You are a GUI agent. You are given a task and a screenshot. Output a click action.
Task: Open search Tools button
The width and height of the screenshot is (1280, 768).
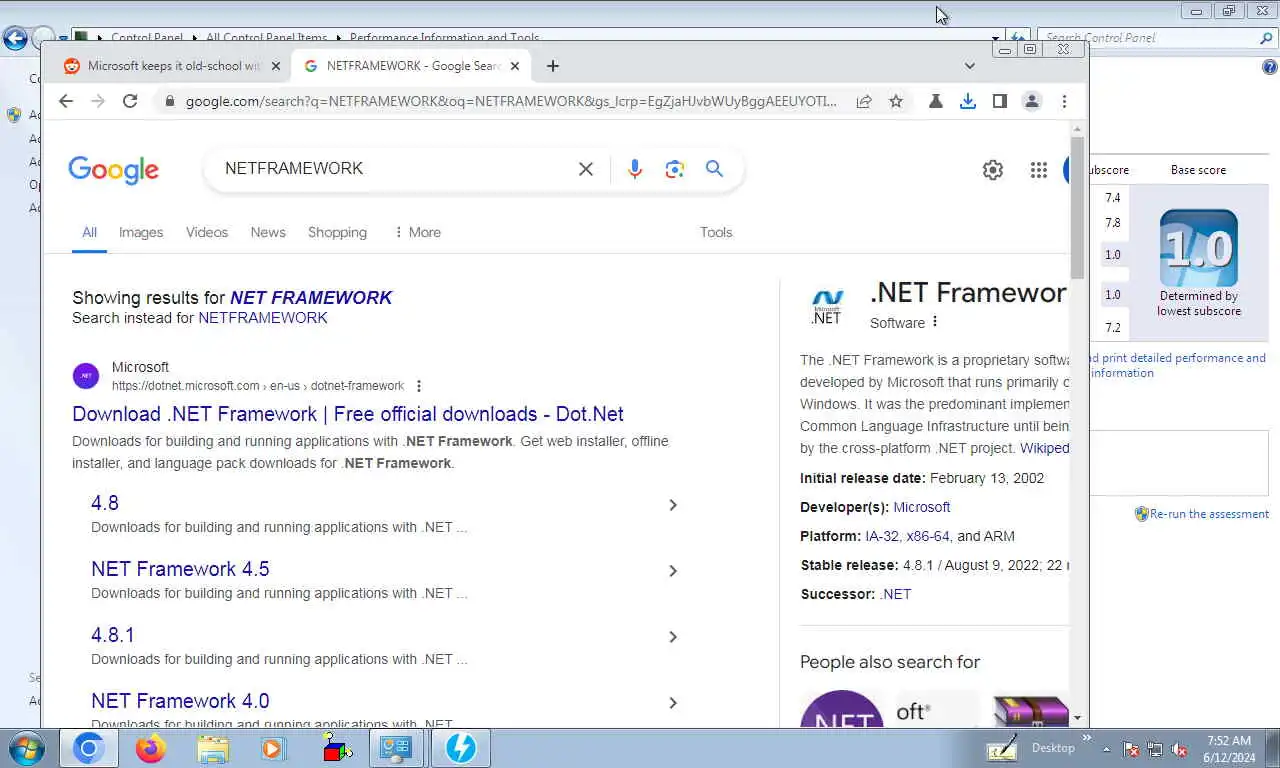(716, 232)
